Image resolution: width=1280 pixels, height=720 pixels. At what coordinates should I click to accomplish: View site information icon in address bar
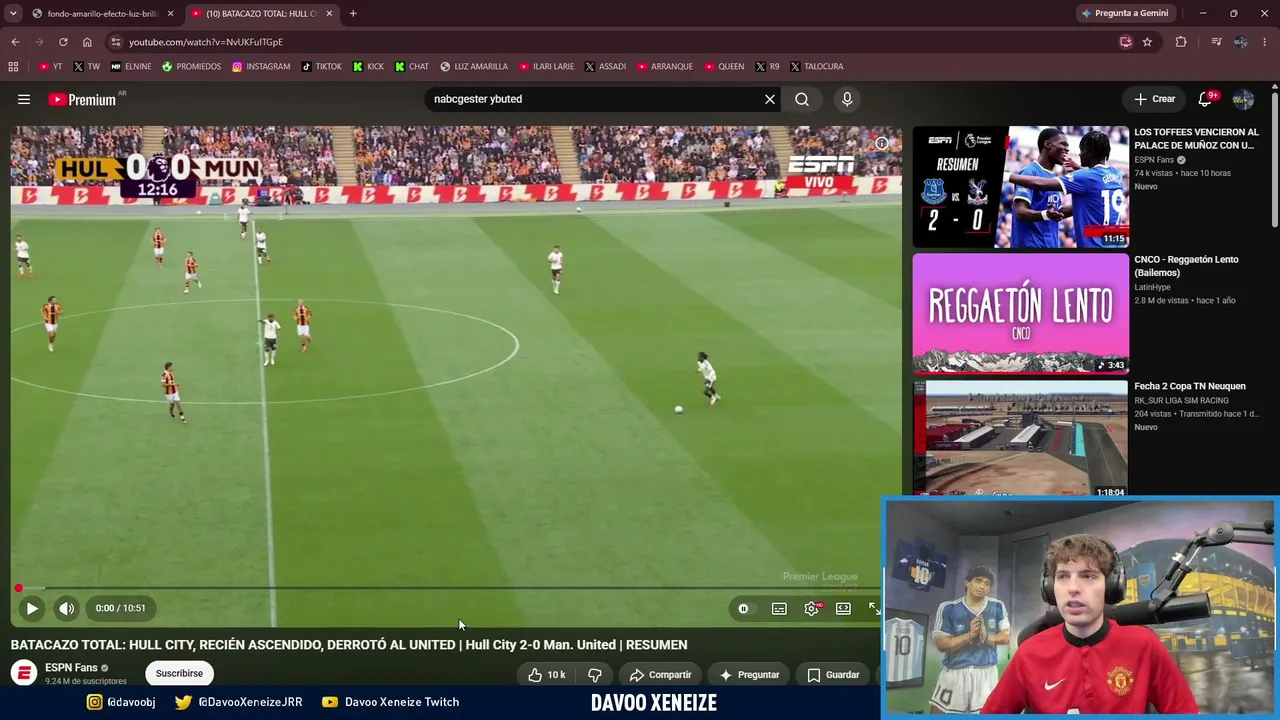click(116, 42)
